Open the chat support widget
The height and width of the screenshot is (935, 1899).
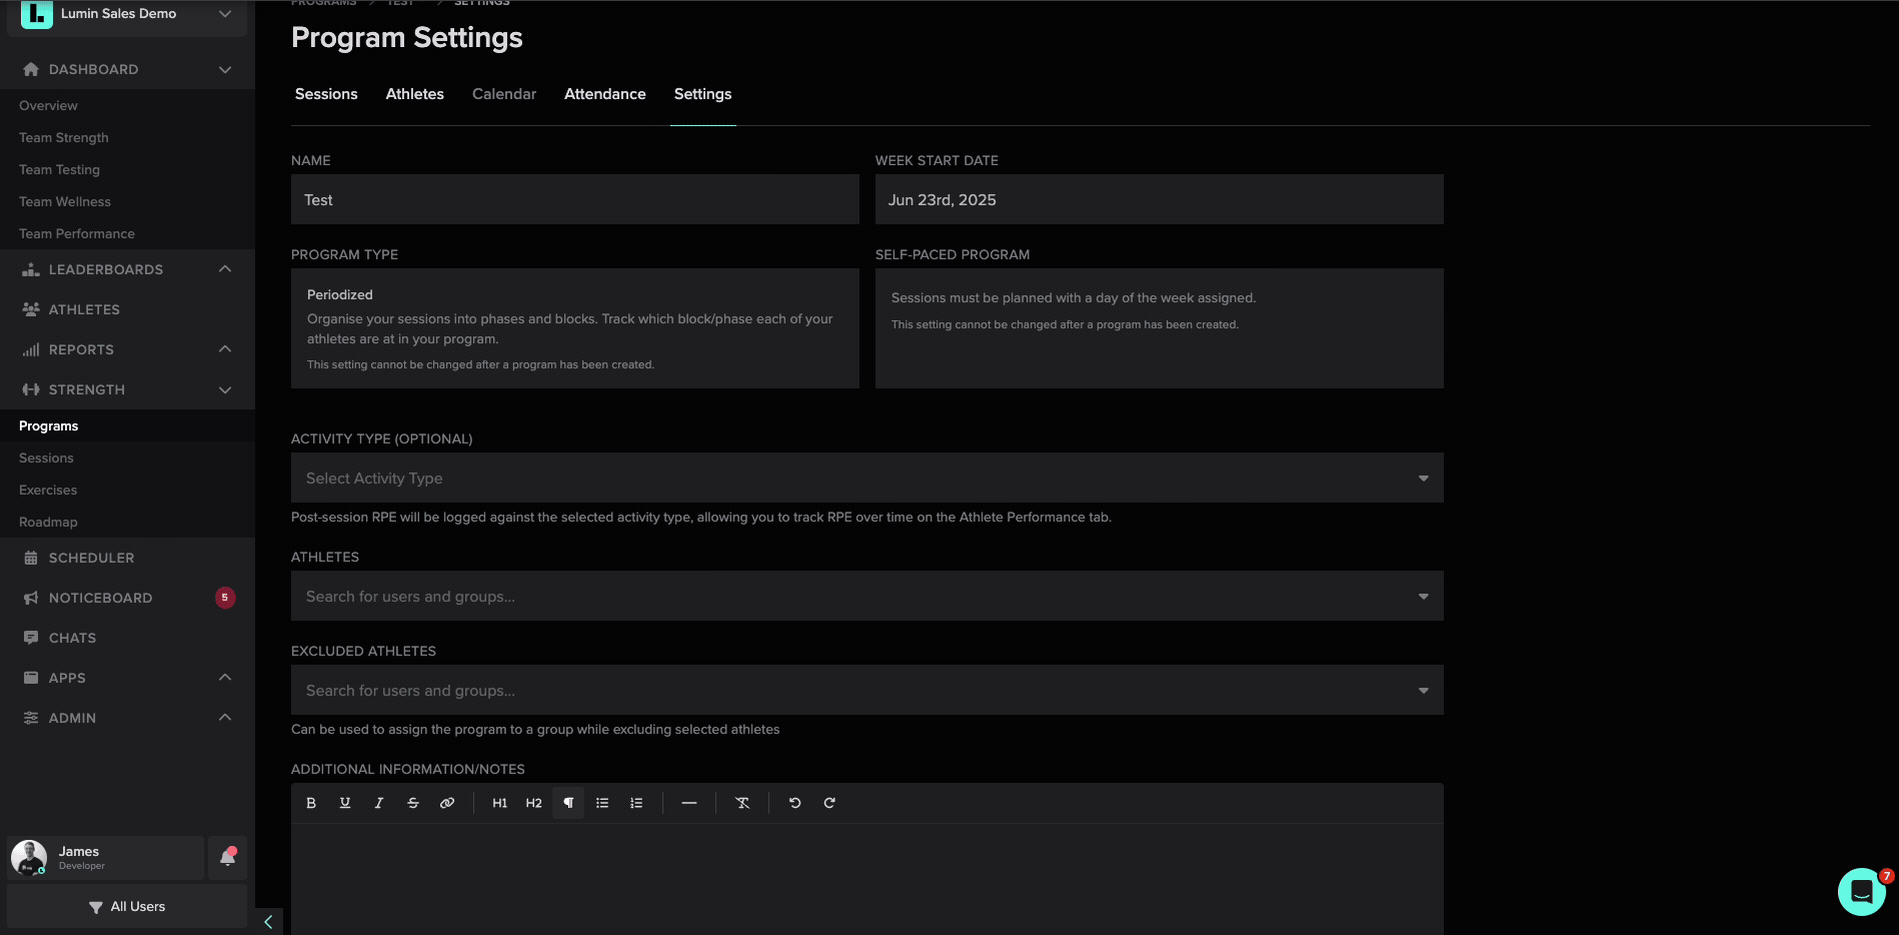[1861, 891]
